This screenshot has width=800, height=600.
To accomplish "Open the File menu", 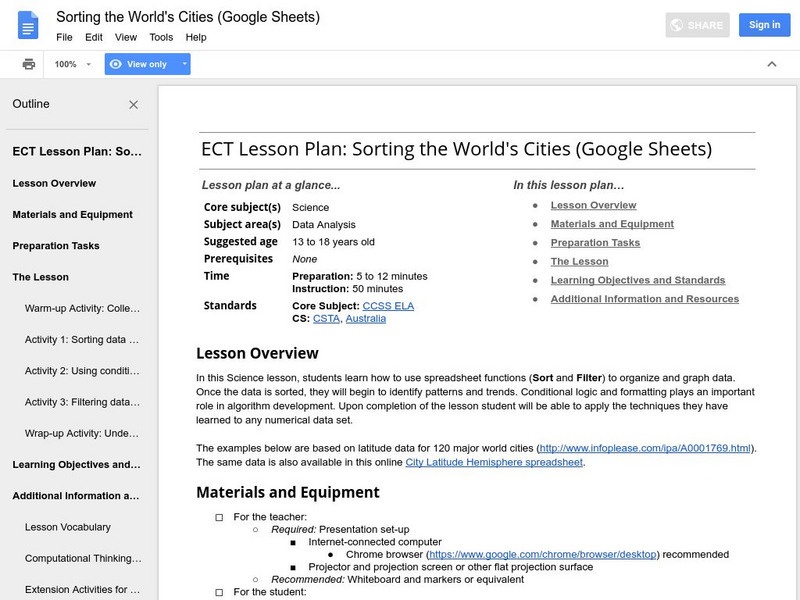I will (x=64, y=37).
